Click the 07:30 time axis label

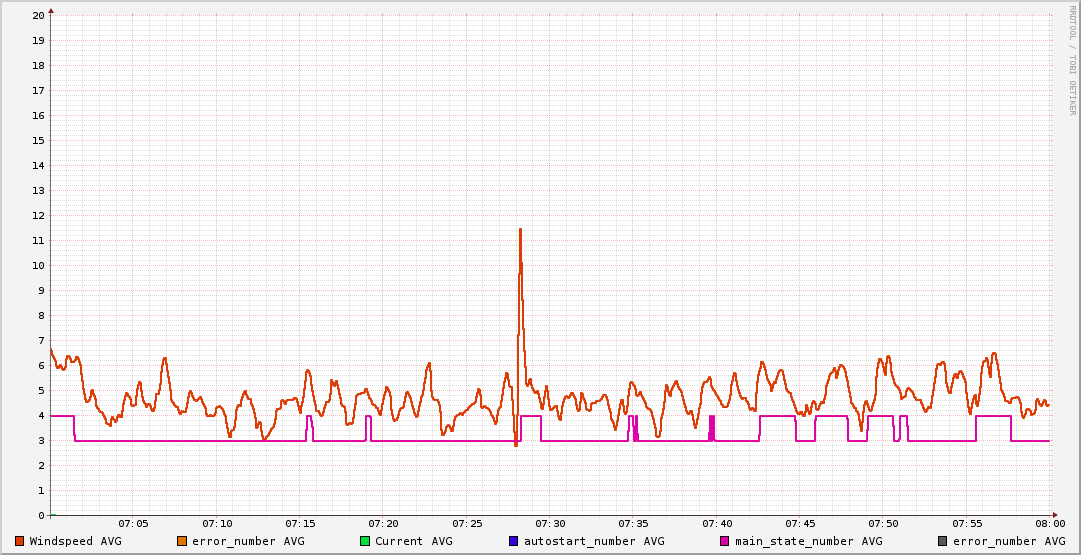pyautogui.click(x=550, y=525)
